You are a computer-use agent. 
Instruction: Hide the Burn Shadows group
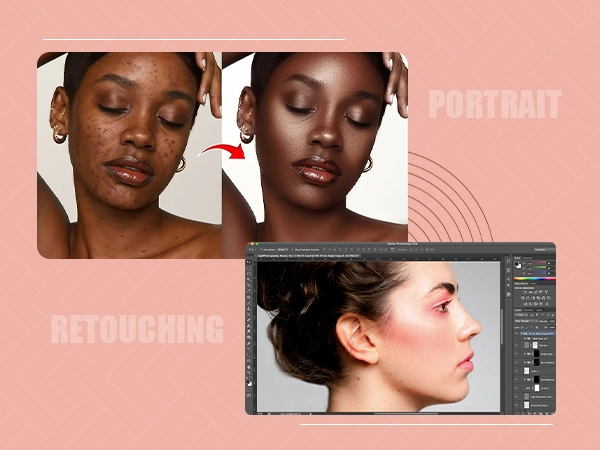click(516, 362)
